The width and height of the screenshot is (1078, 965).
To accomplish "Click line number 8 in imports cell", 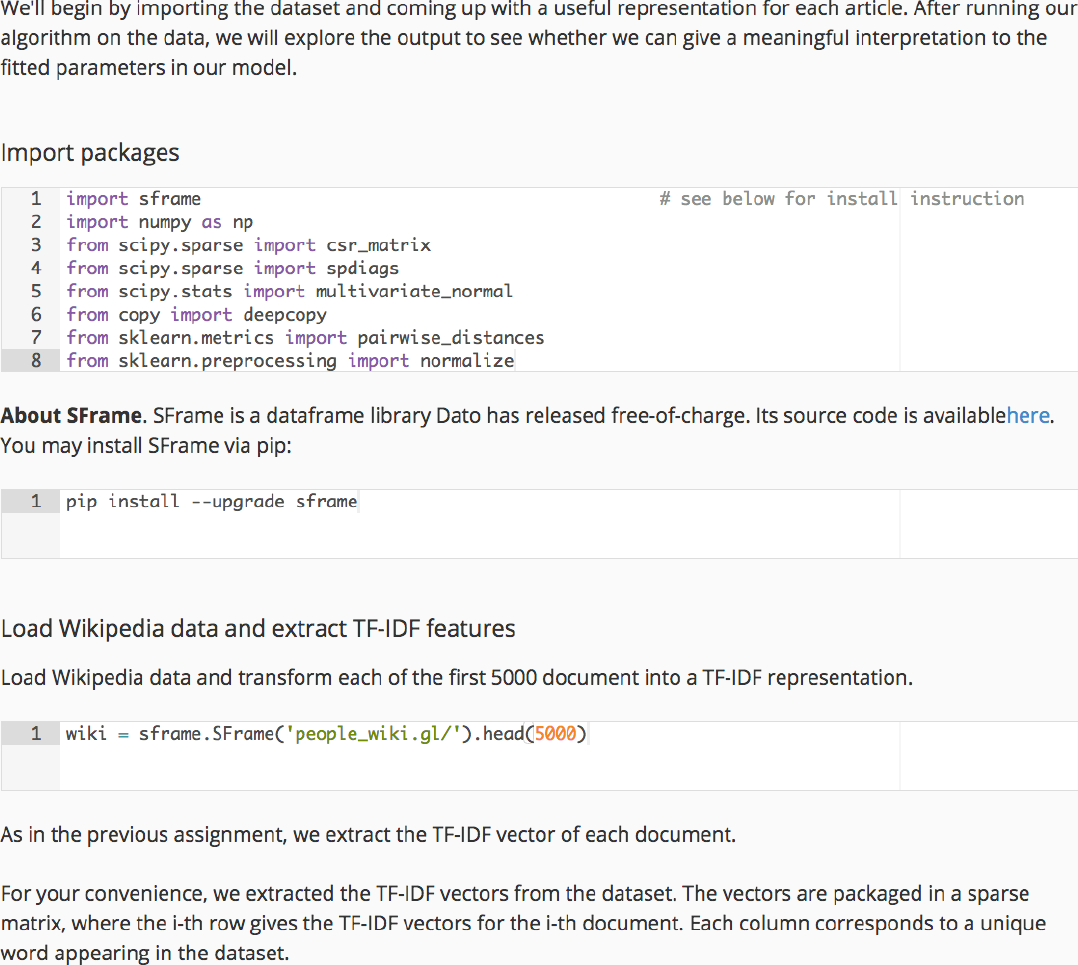I will 36,360.
